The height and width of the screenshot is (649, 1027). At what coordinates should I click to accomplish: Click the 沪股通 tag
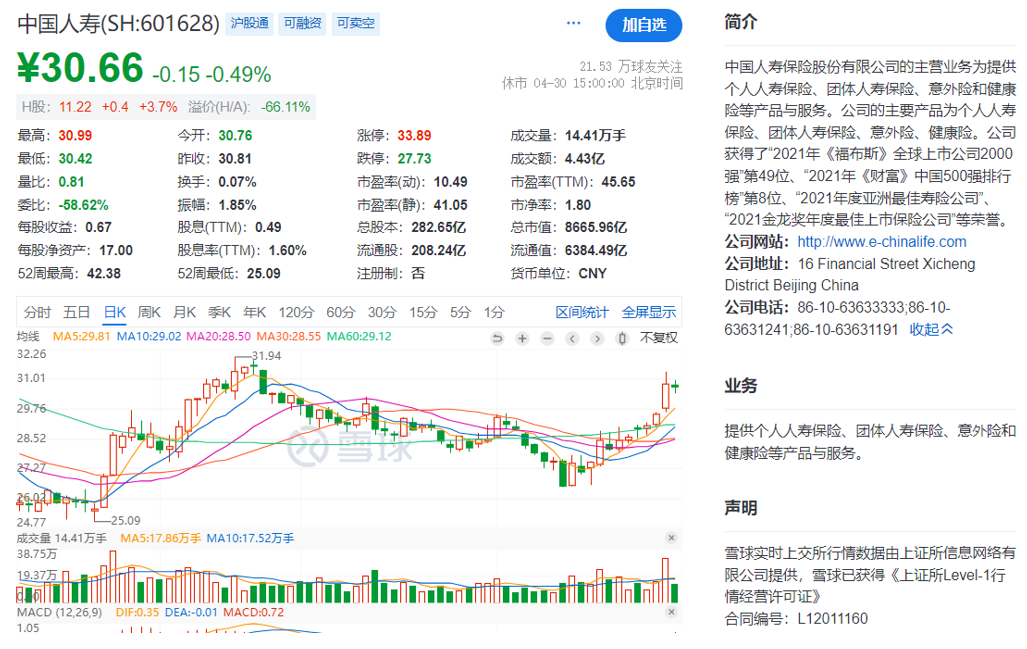tap(250, 23)
